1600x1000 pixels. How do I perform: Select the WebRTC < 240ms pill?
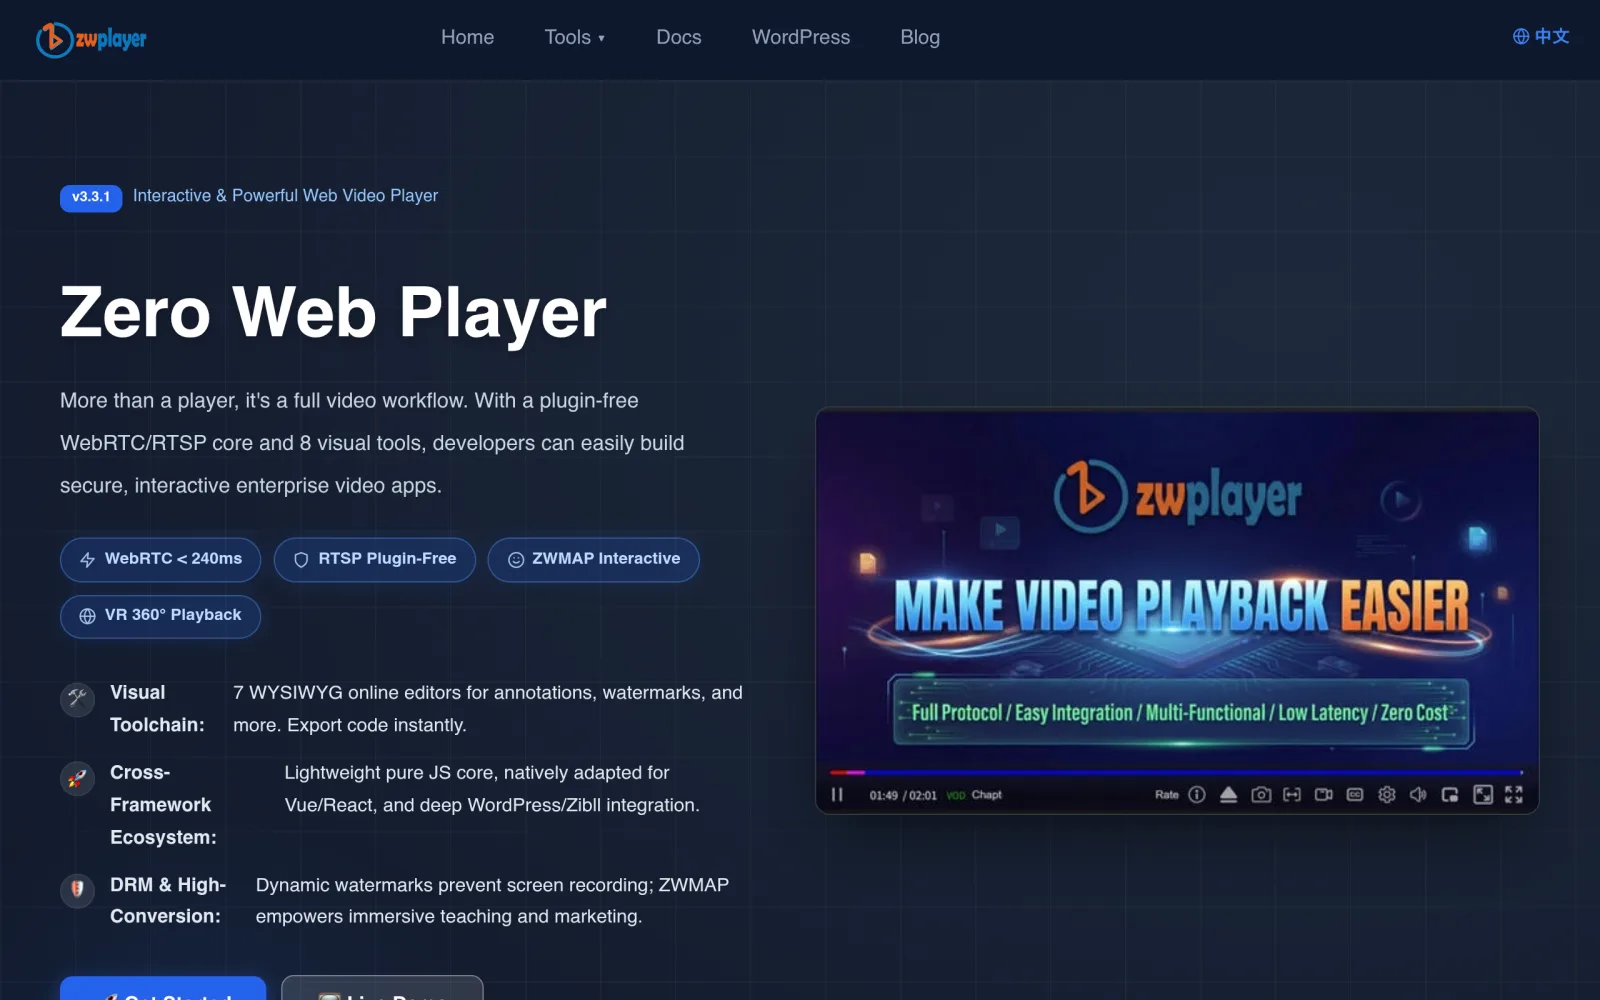coord(160,559)
